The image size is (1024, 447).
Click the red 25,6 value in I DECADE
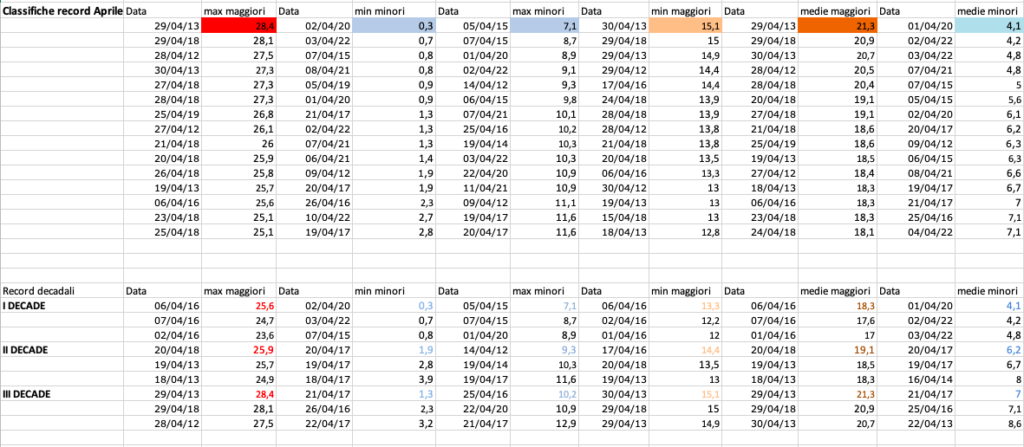click(x=239, y=305)
